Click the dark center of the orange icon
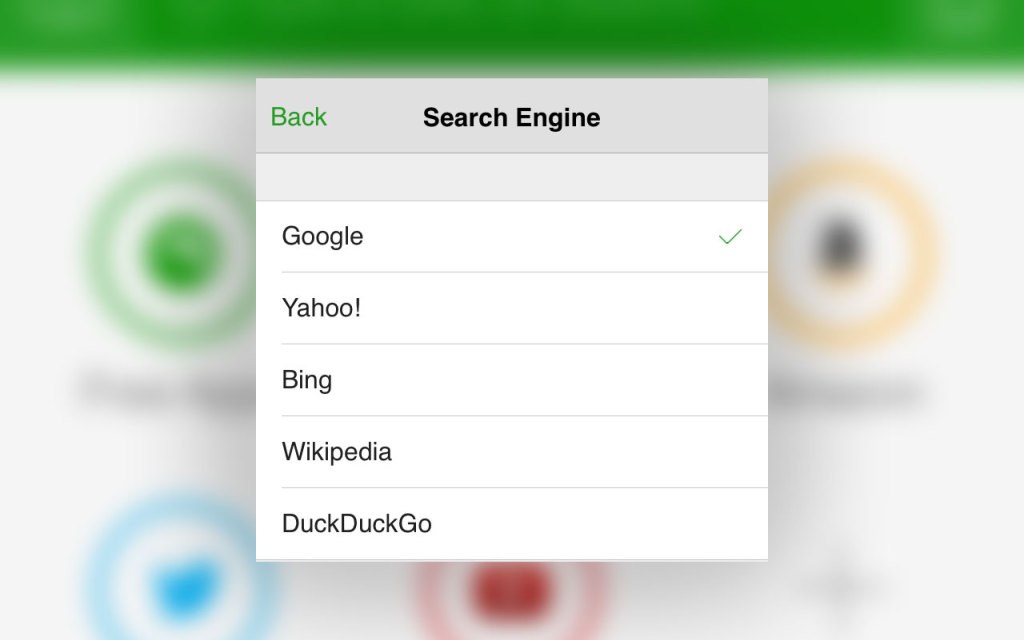This screenshot has width=1024, height=640. (839, 248)
